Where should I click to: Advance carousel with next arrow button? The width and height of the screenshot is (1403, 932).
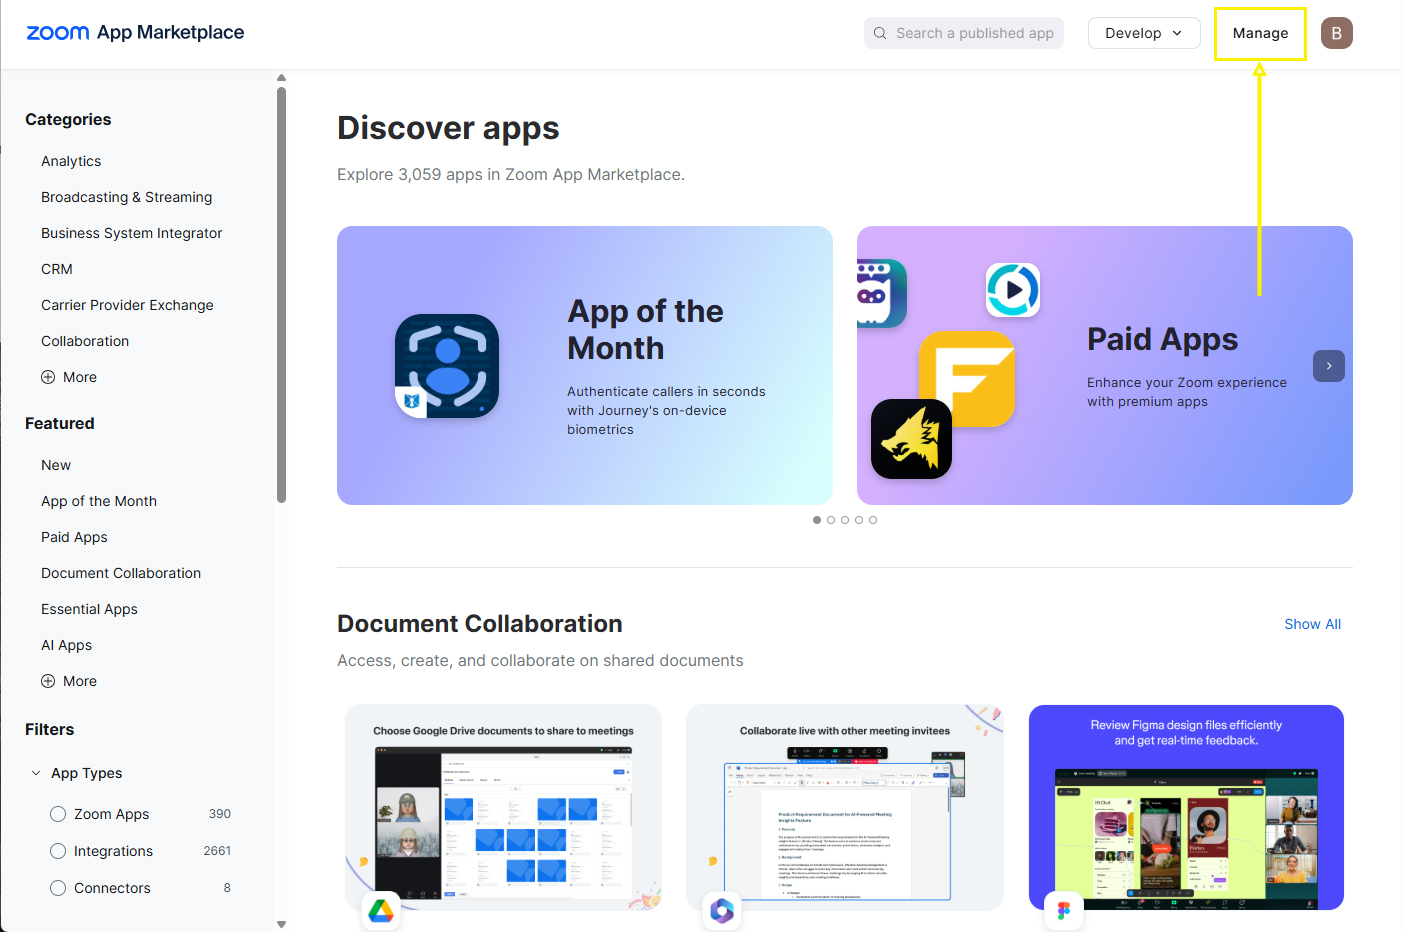click(1328, 366)
